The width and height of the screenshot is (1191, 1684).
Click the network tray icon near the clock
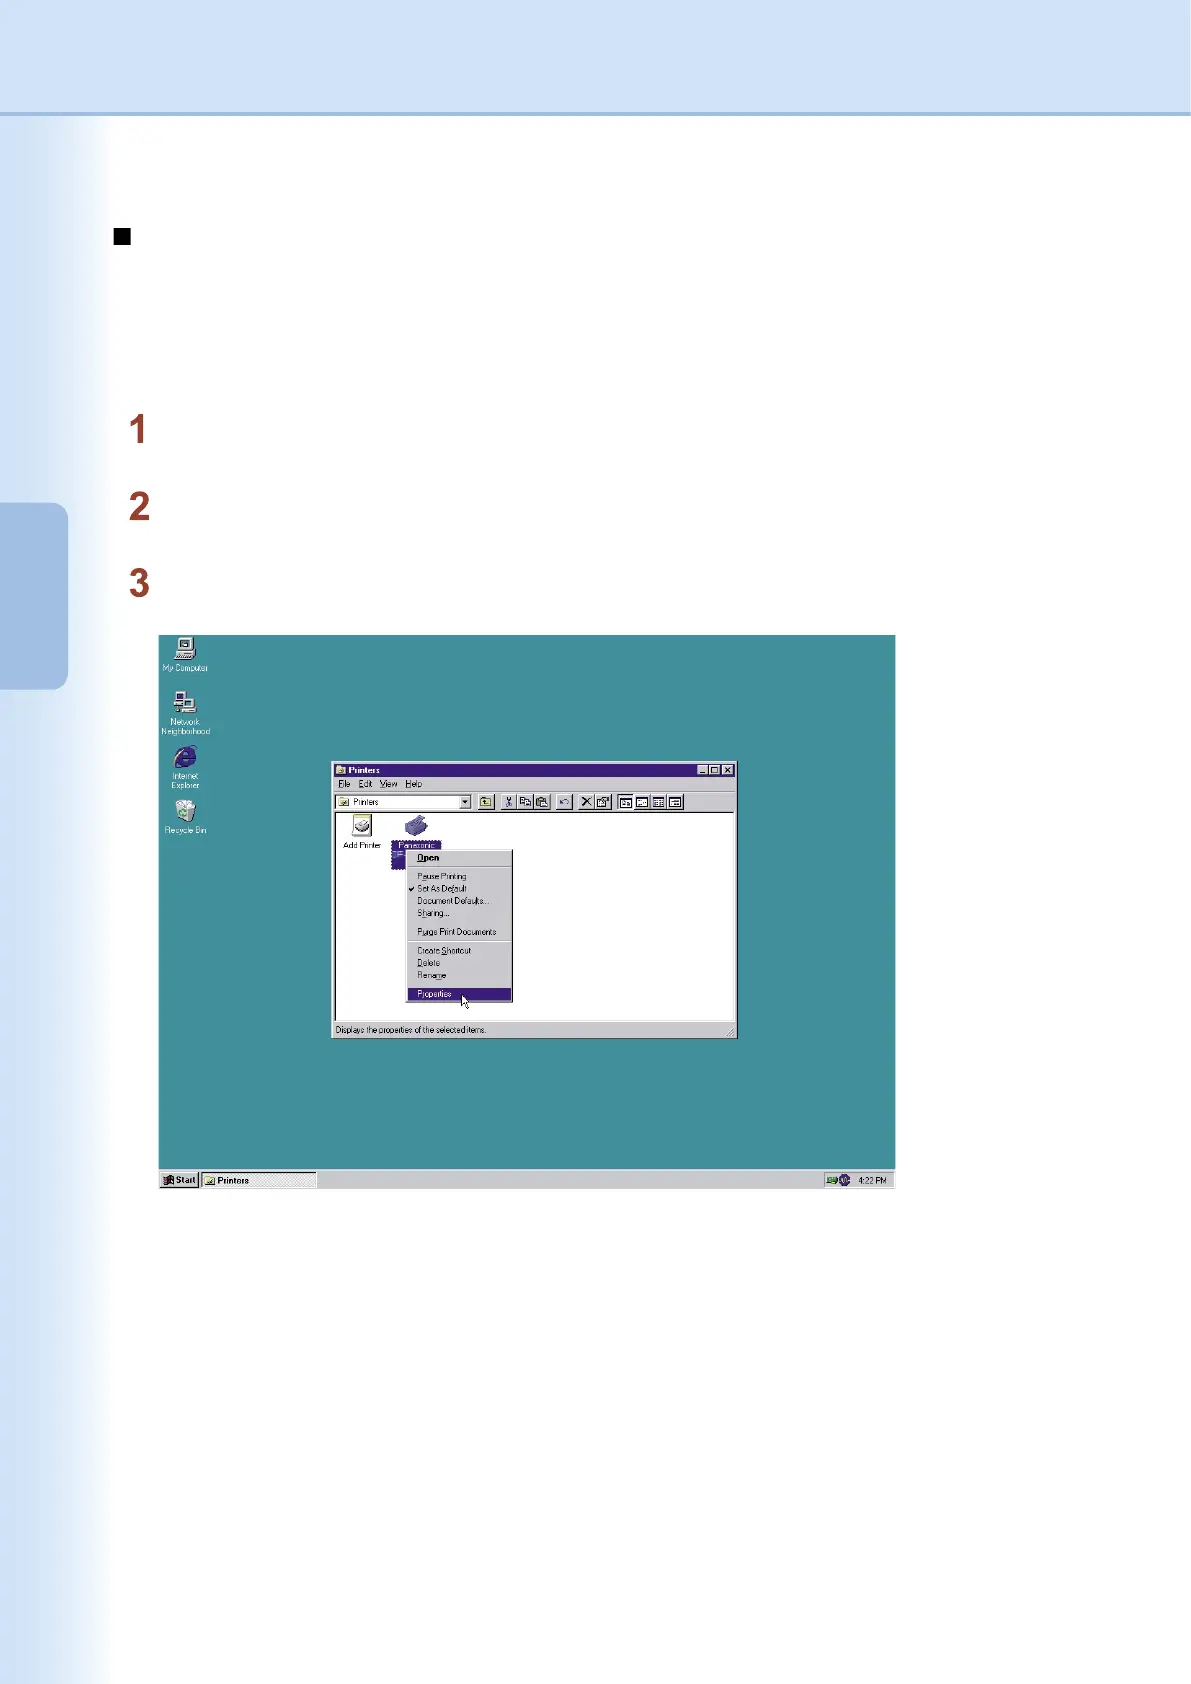[x=831, y=1180]
